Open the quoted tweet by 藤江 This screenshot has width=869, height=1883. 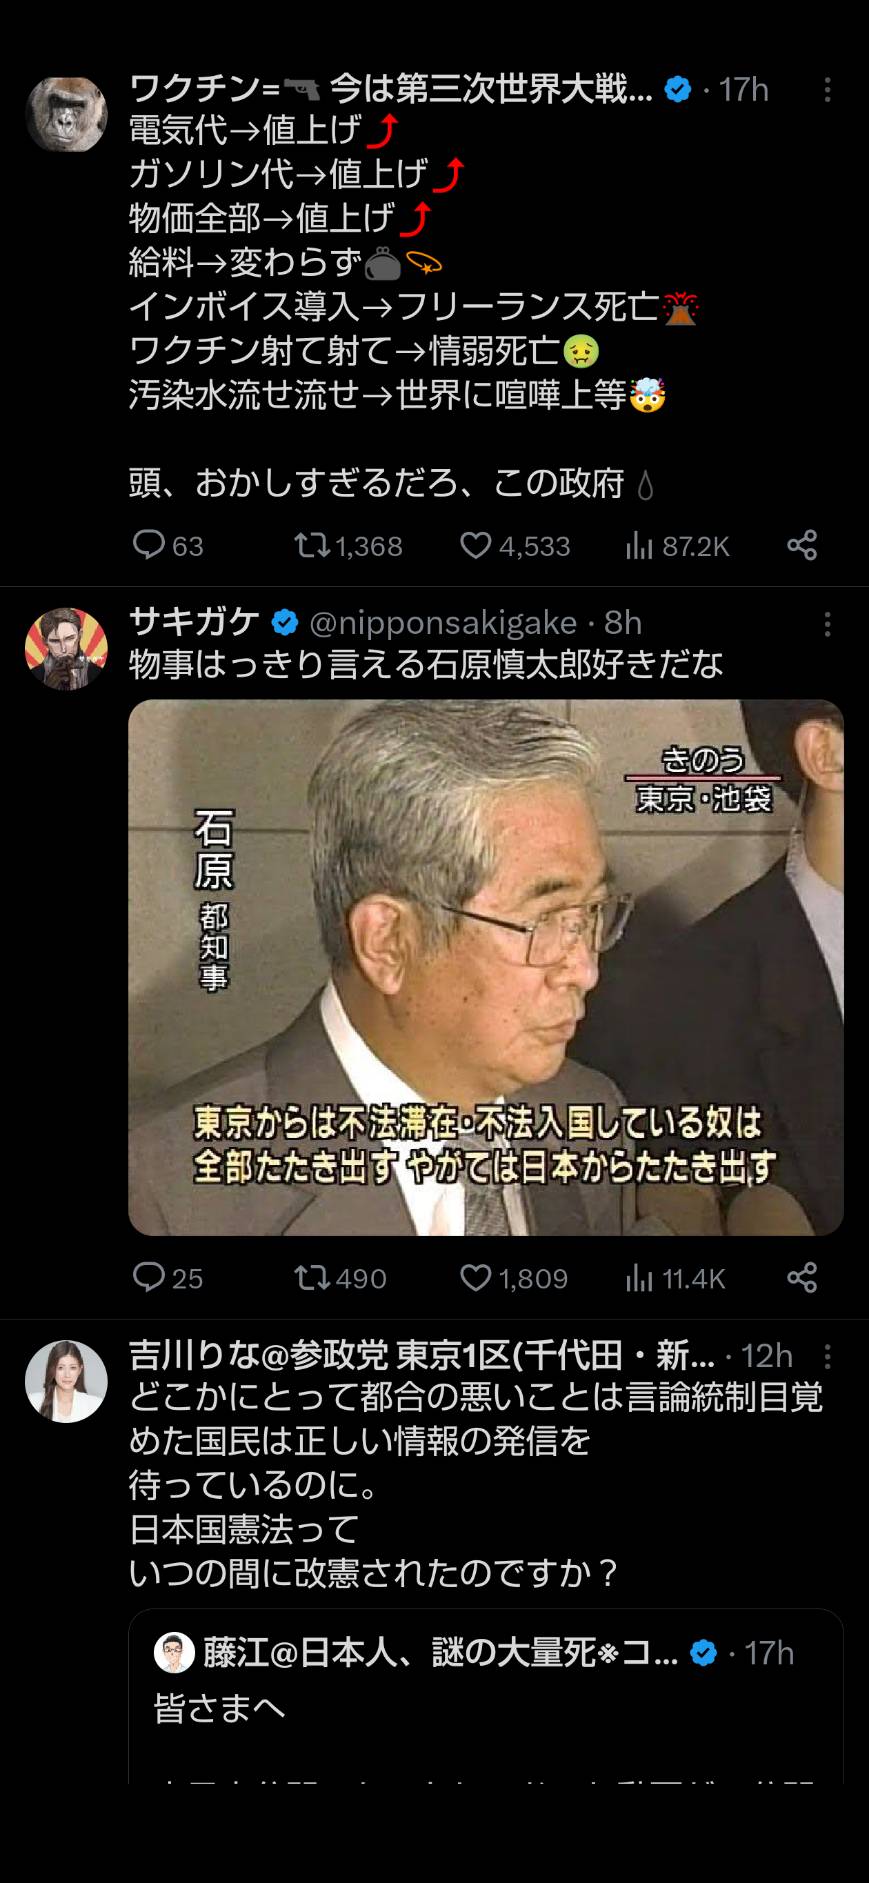coord(486,1696)
